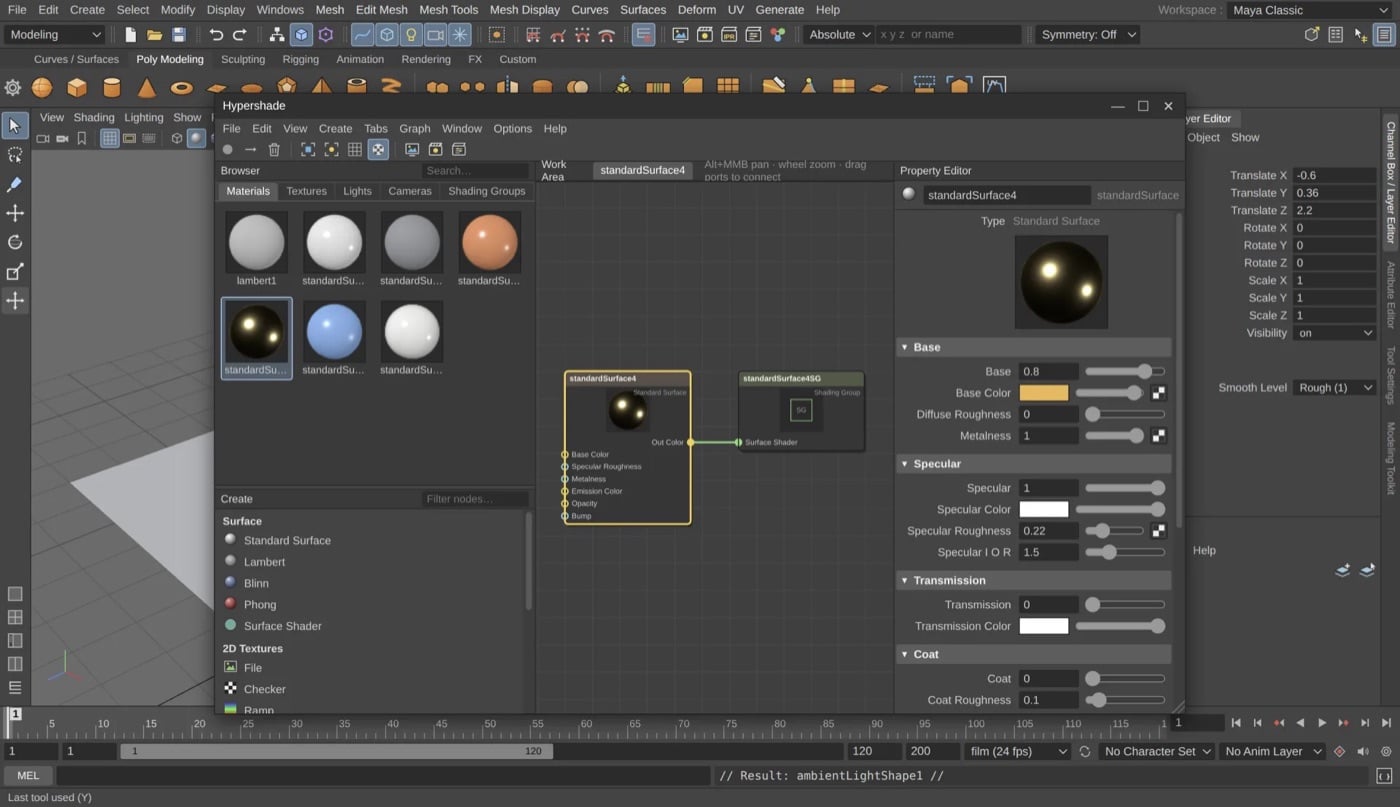
Task: Undo the last action in the status line
Action: coord(216,34)
